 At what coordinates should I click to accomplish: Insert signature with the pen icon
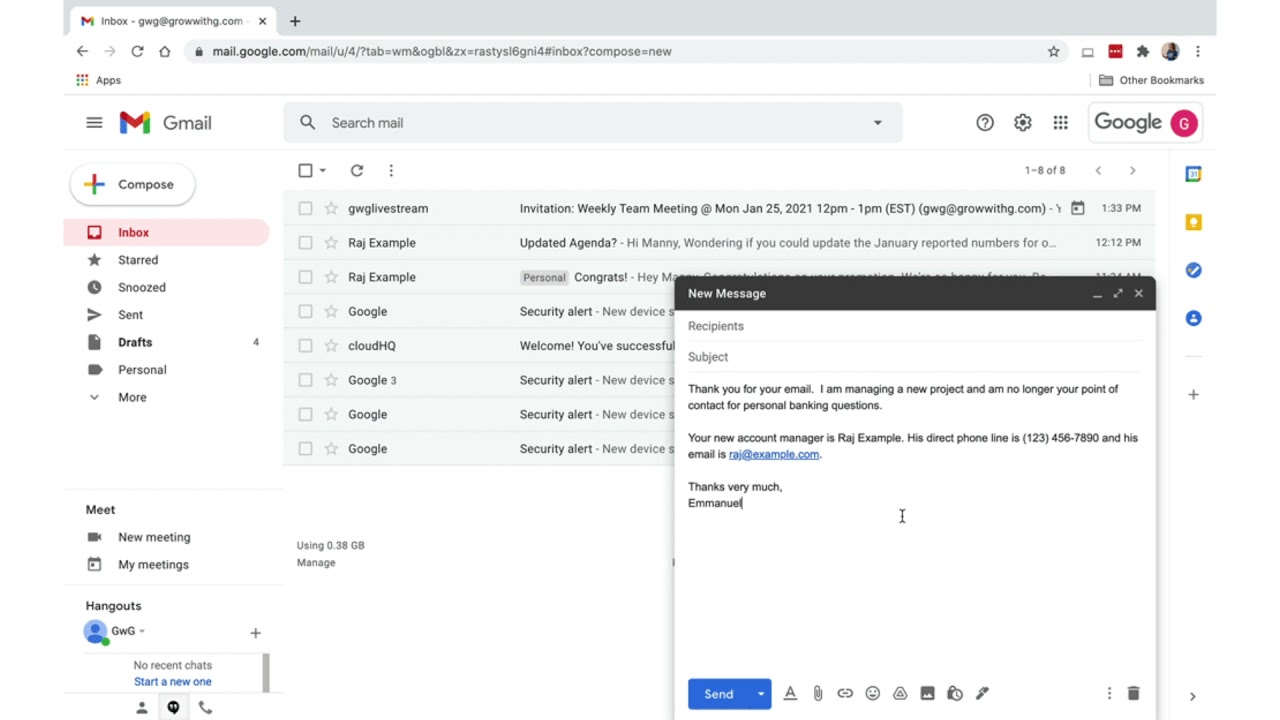982,693
